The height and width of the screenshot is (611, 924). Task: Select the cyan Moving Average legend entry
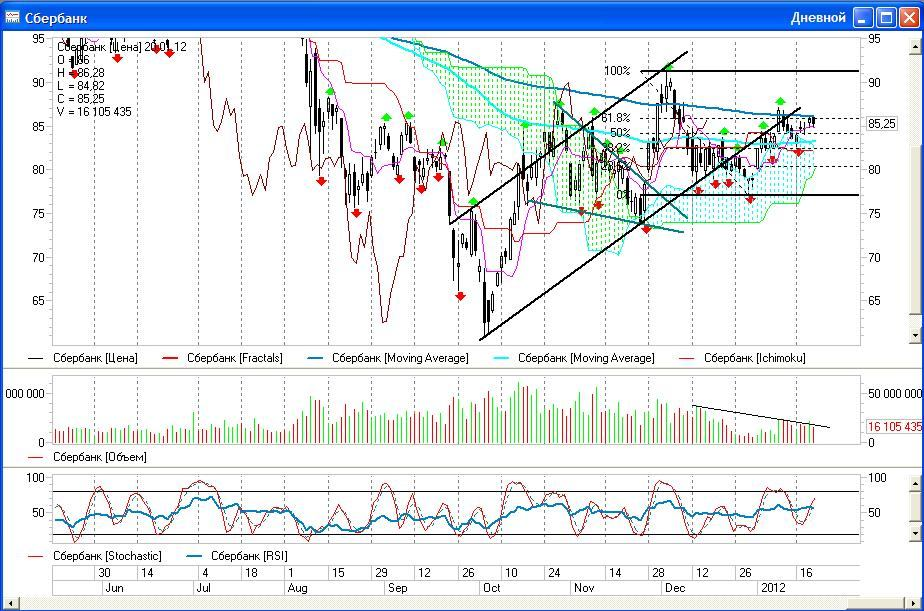click(x=574, y=358)
